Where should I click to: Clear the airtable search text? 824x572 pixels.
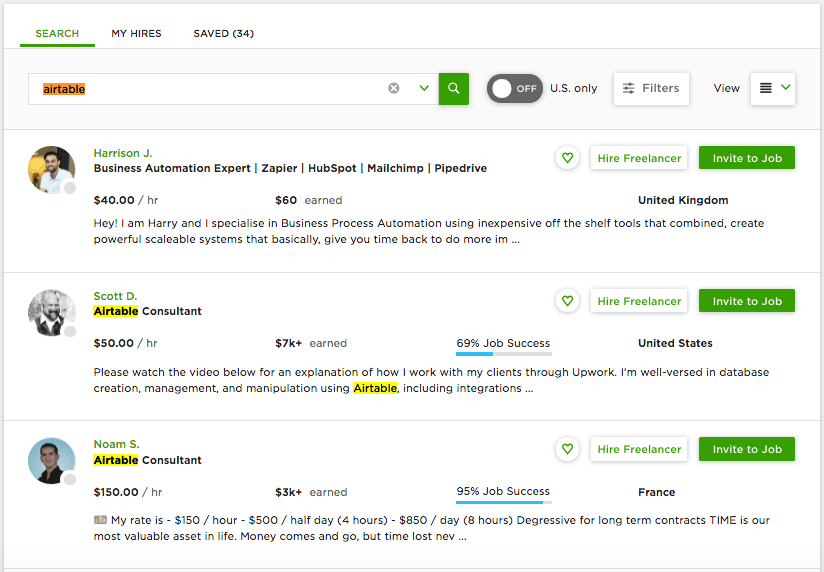click(394, 88)
